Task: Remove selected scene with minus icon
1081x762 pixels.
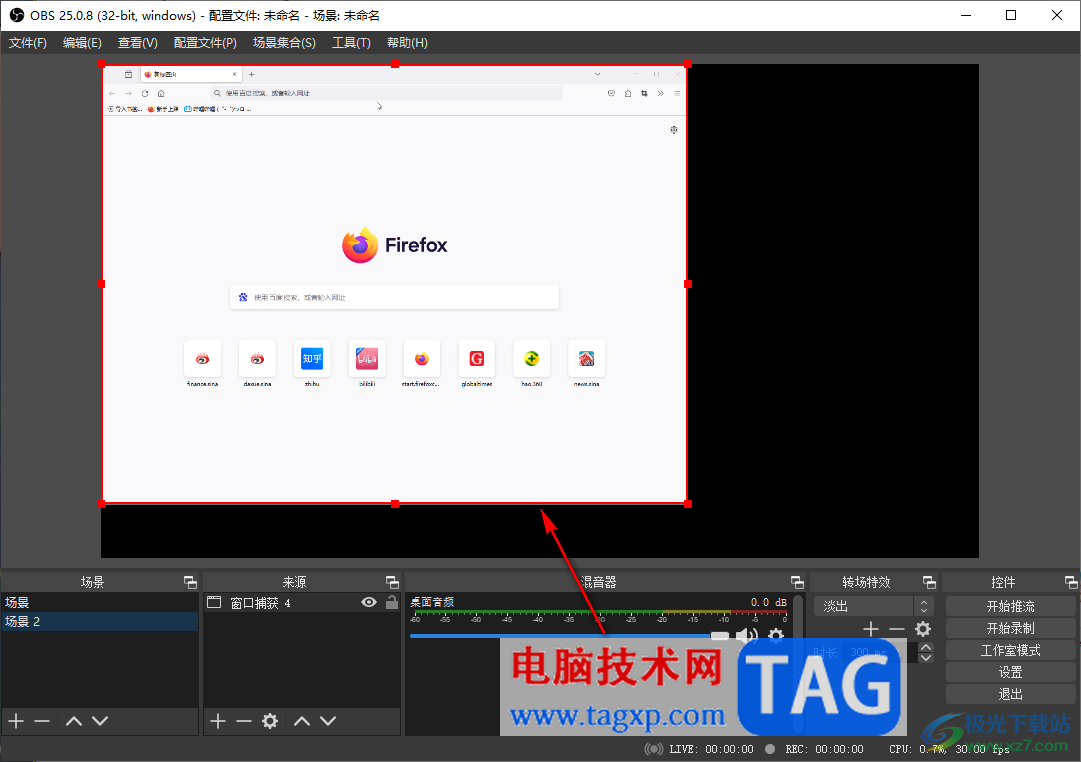Action: pyautogui.click(x=42, y=721)
